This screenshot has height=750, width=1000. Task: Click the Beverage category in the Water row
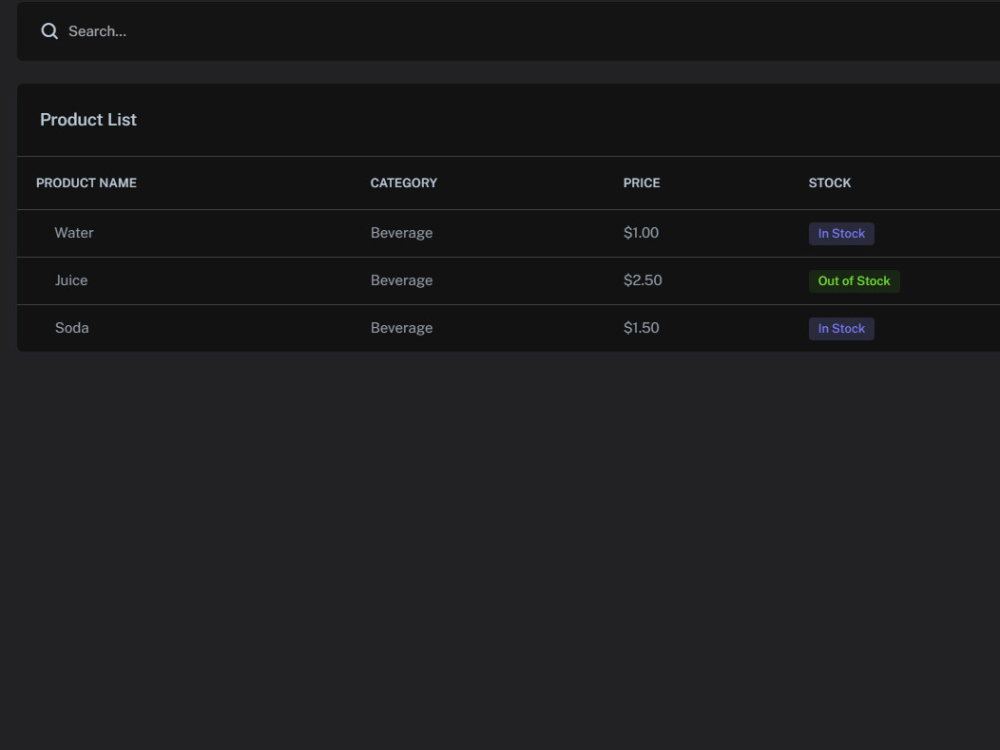(x=402, y=233)
